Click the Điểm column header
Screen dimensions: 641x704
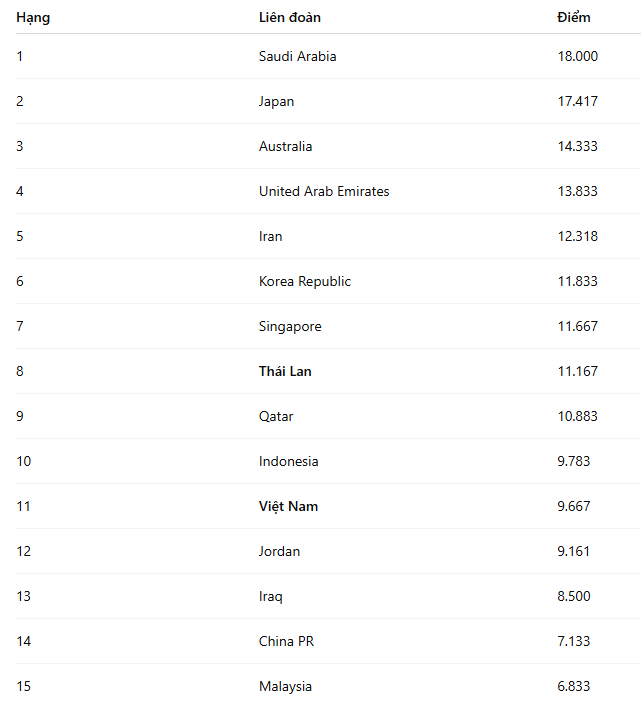(574, 17)
